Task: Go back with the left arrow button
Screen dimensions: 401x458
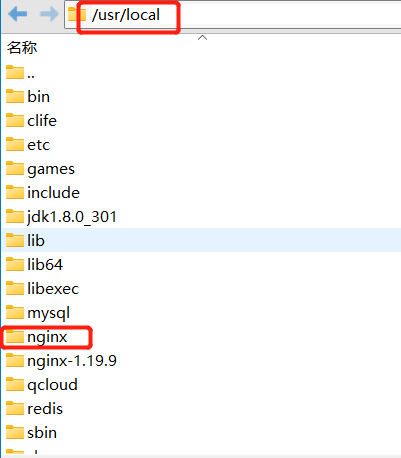Action: pos(17,14)
